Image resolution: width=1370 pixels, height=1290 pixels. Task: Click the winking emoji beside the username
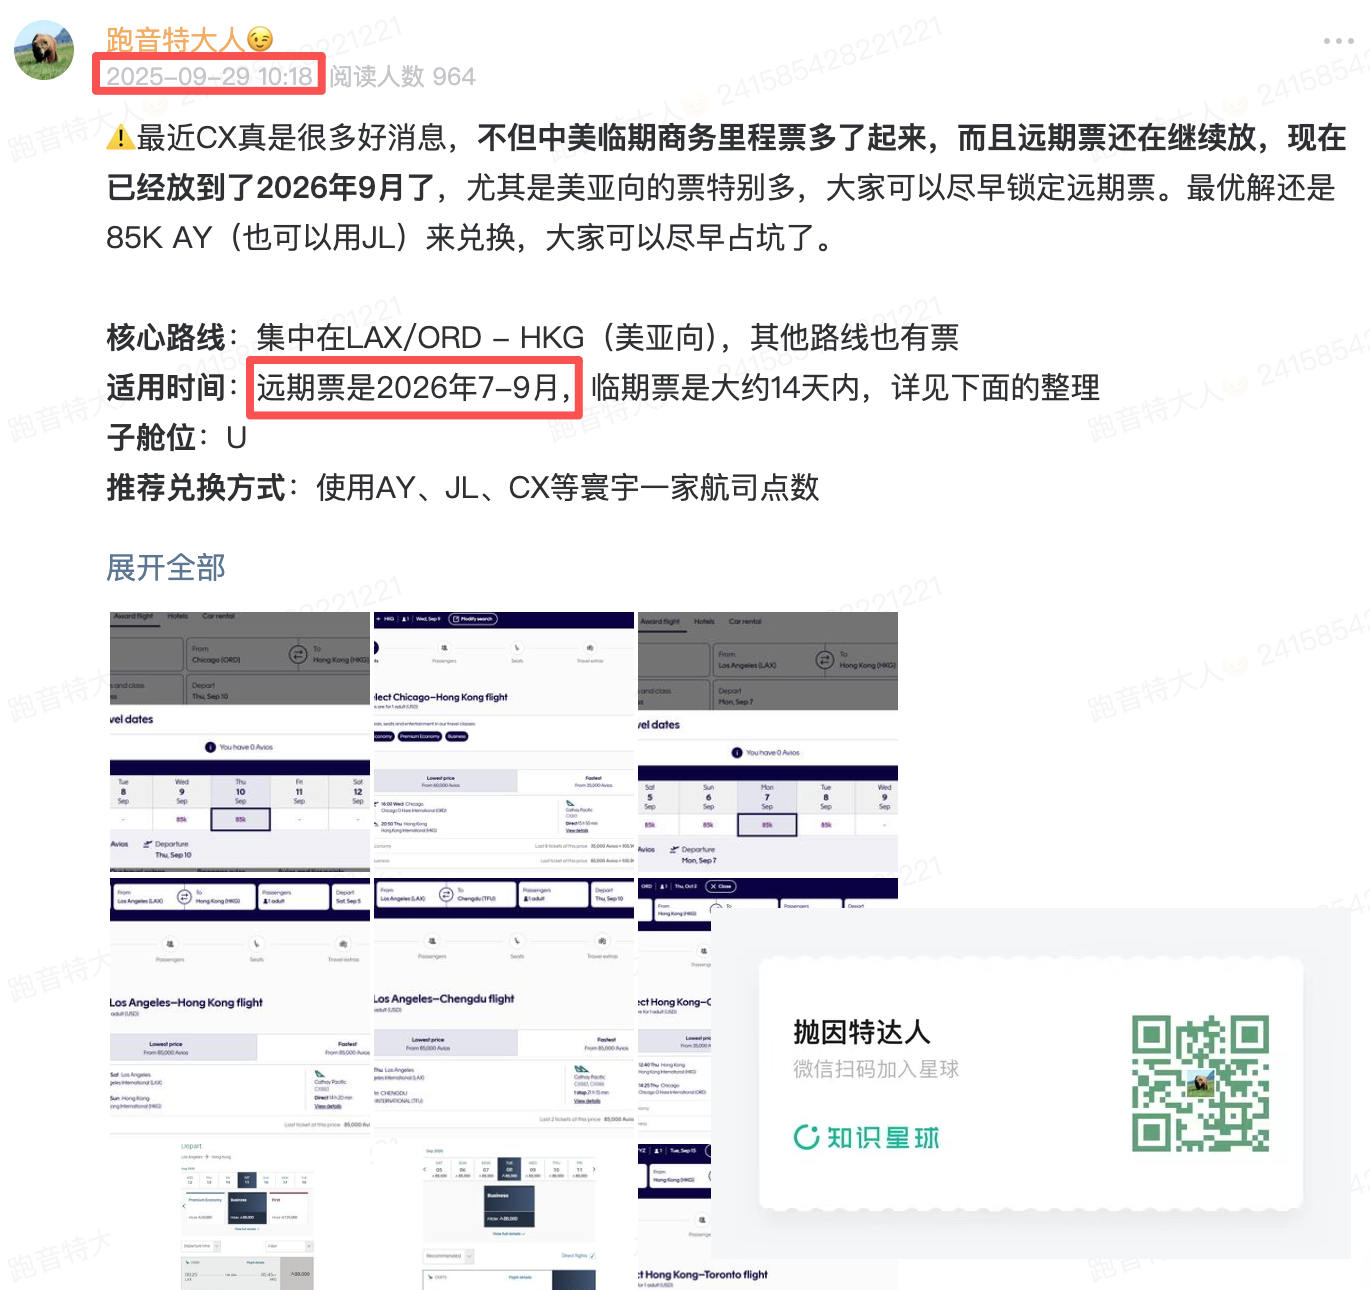pos(260,40)
